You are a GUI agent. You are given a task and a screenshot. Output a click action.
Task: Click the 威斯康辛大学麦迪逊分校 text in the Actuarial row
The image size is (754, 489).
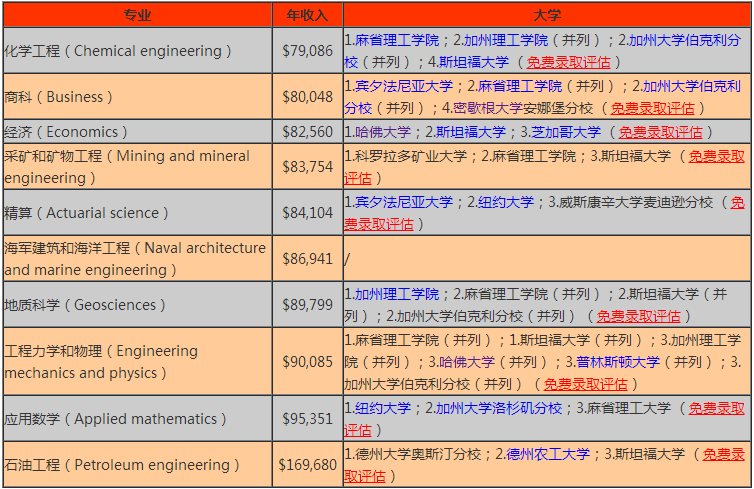(x=636, y=202)
